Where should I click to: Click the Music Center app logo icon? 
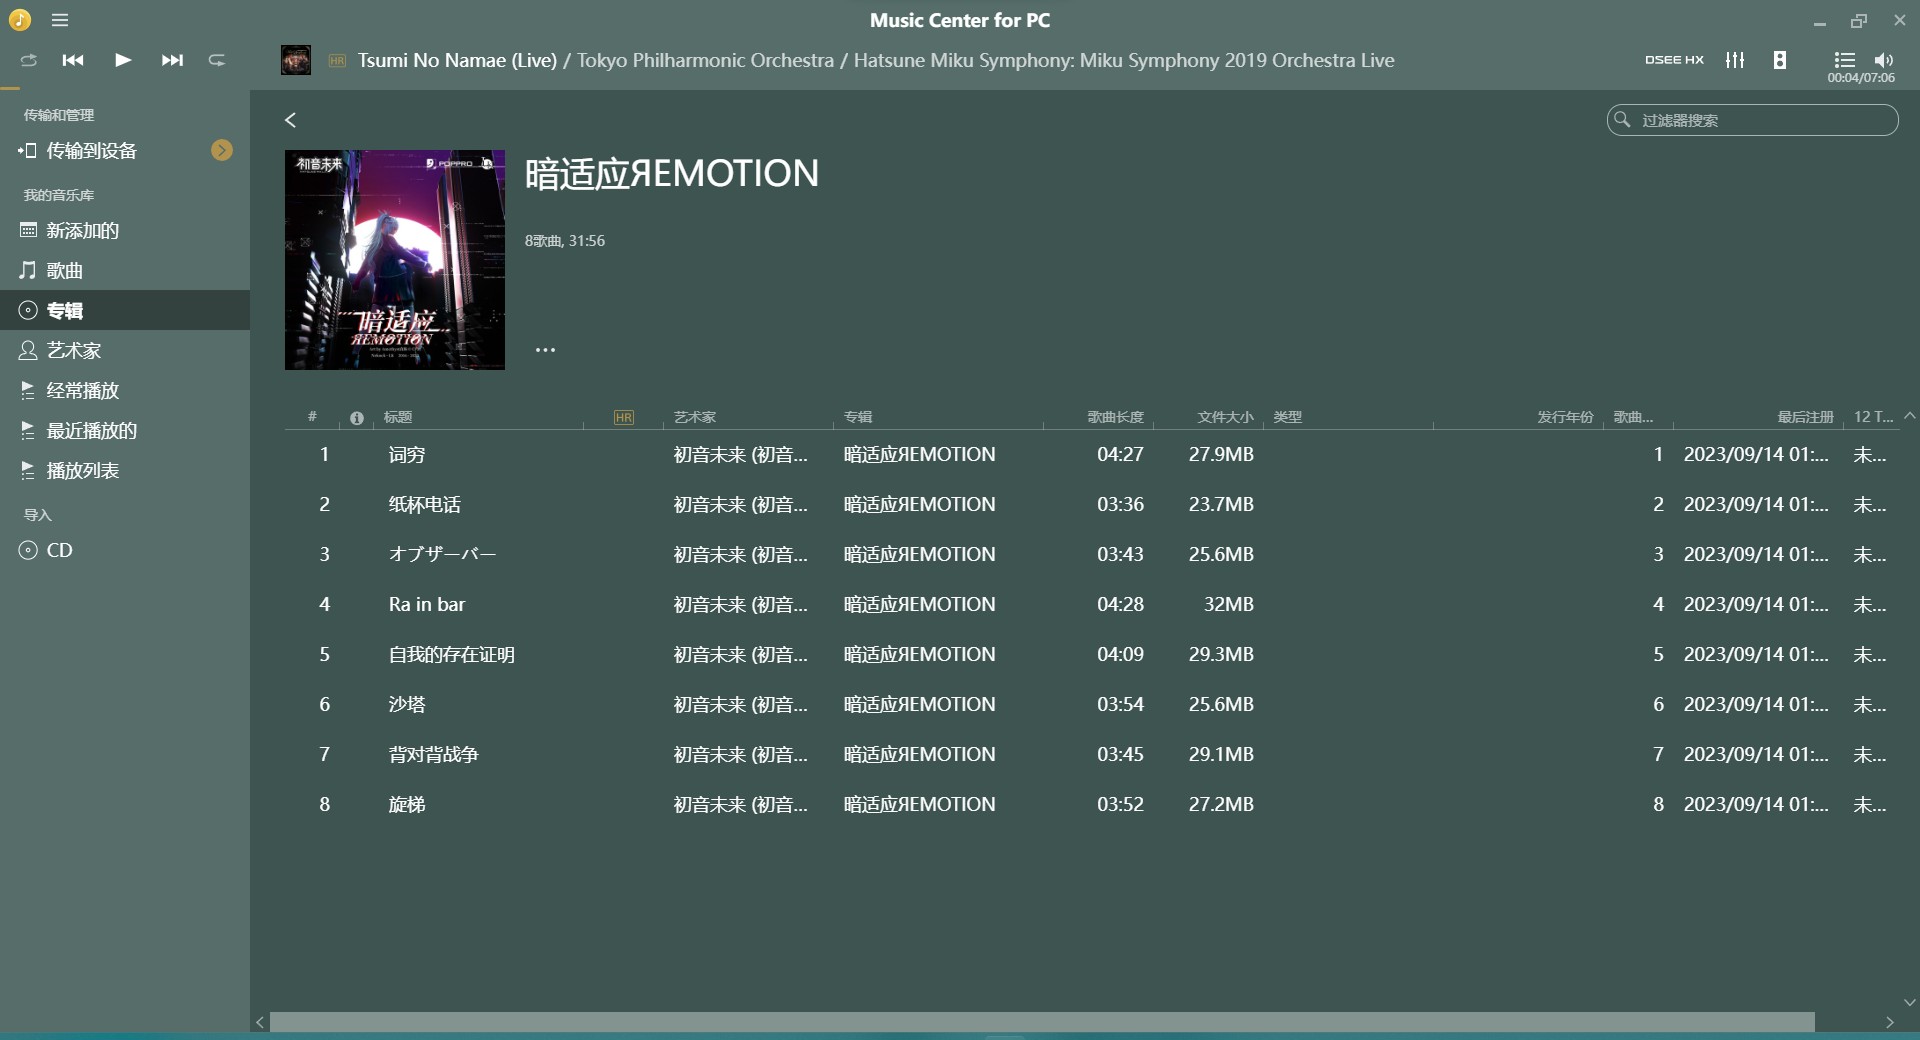pyautogui.click(x=20, y=20)
